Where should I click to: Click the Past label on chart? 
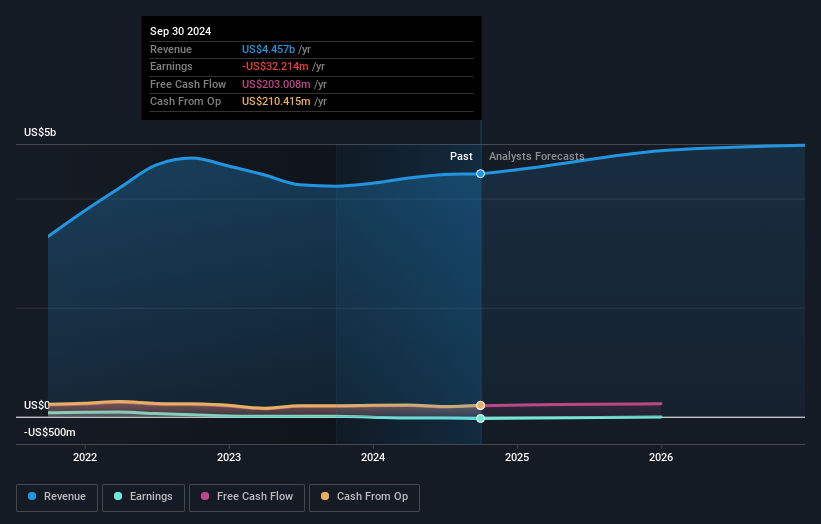[461, 156]
